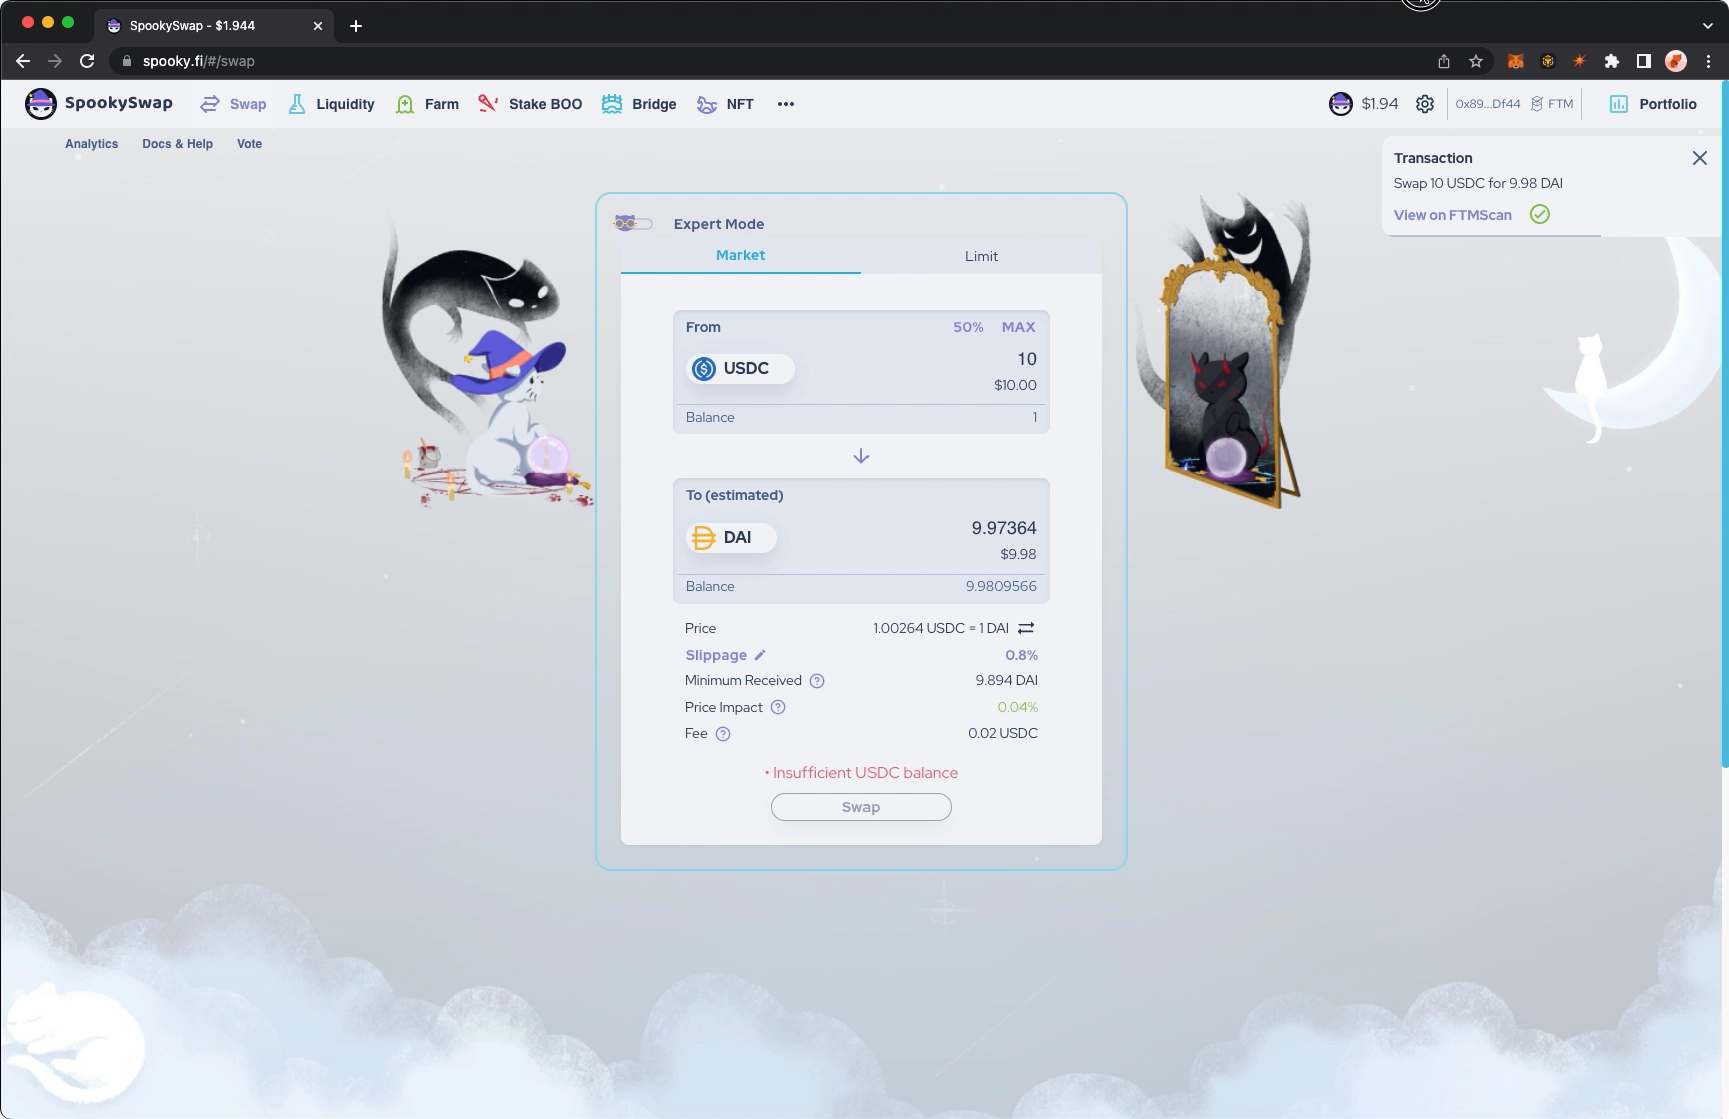Open the Portfolio page
This screenshot has height=1119, width=1729.
click(1653, 104)
